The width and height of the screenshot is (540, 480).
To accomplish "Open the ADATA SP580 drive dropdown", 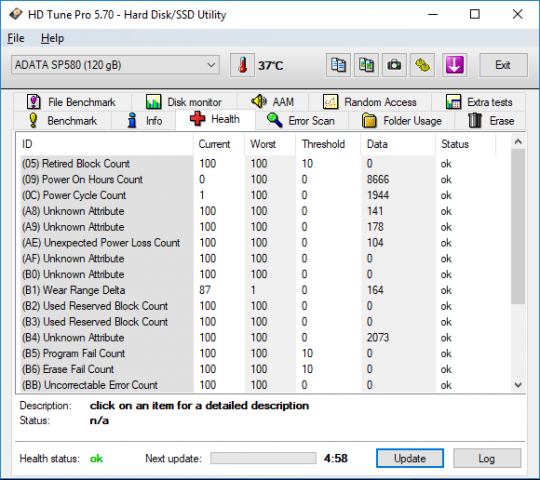I will (115, 65).
